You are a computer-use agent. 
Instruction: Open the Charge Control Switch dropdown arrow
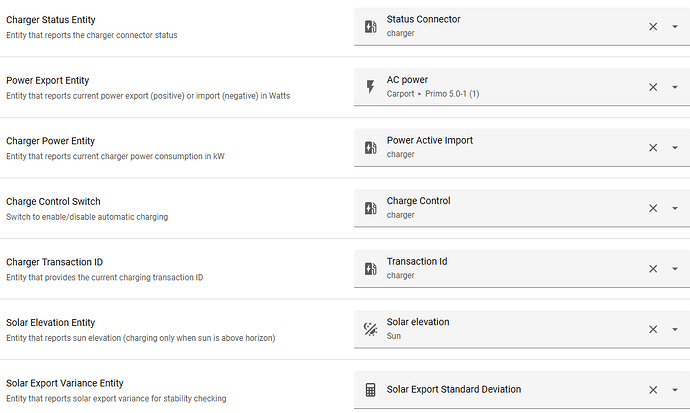(675, 208)
